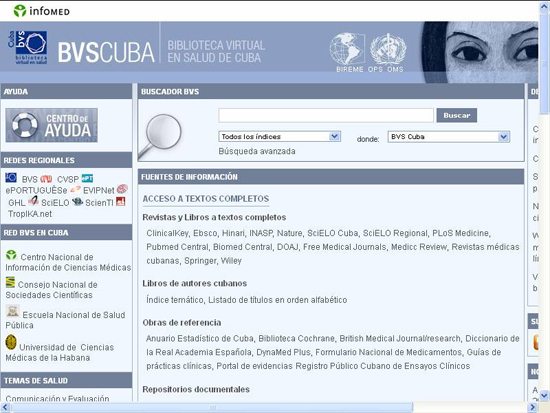Open the SciELO link in Redes Regionales
The width and height of the screenshot is (550, 413).
[x=55, y=203]
